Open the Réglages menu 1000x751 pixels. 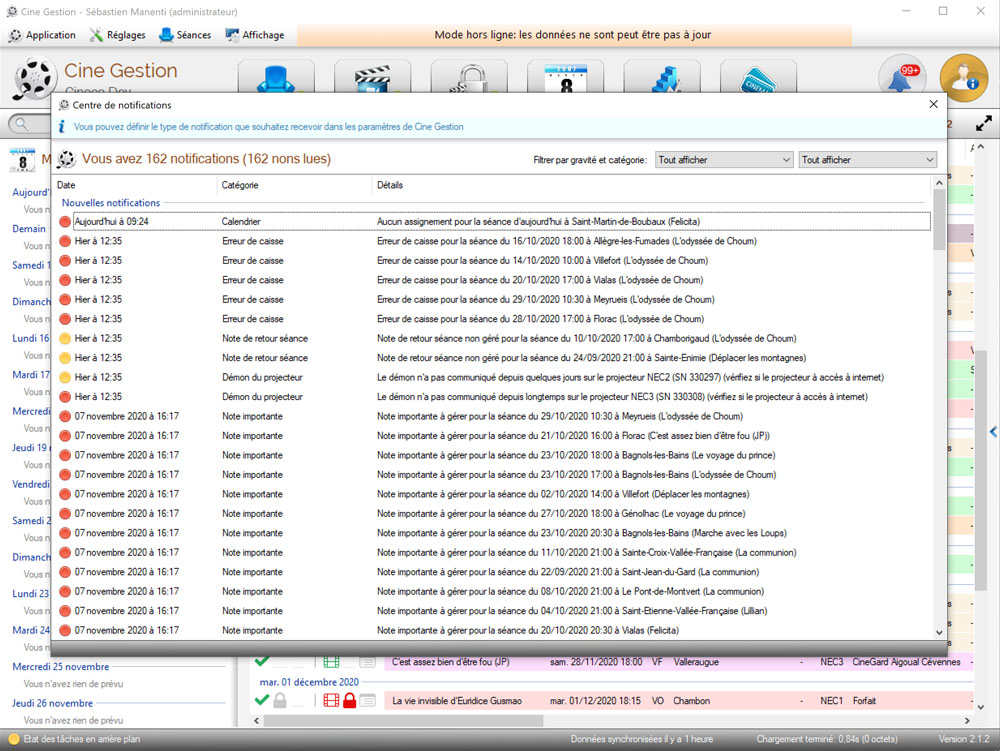click(118, 35)
